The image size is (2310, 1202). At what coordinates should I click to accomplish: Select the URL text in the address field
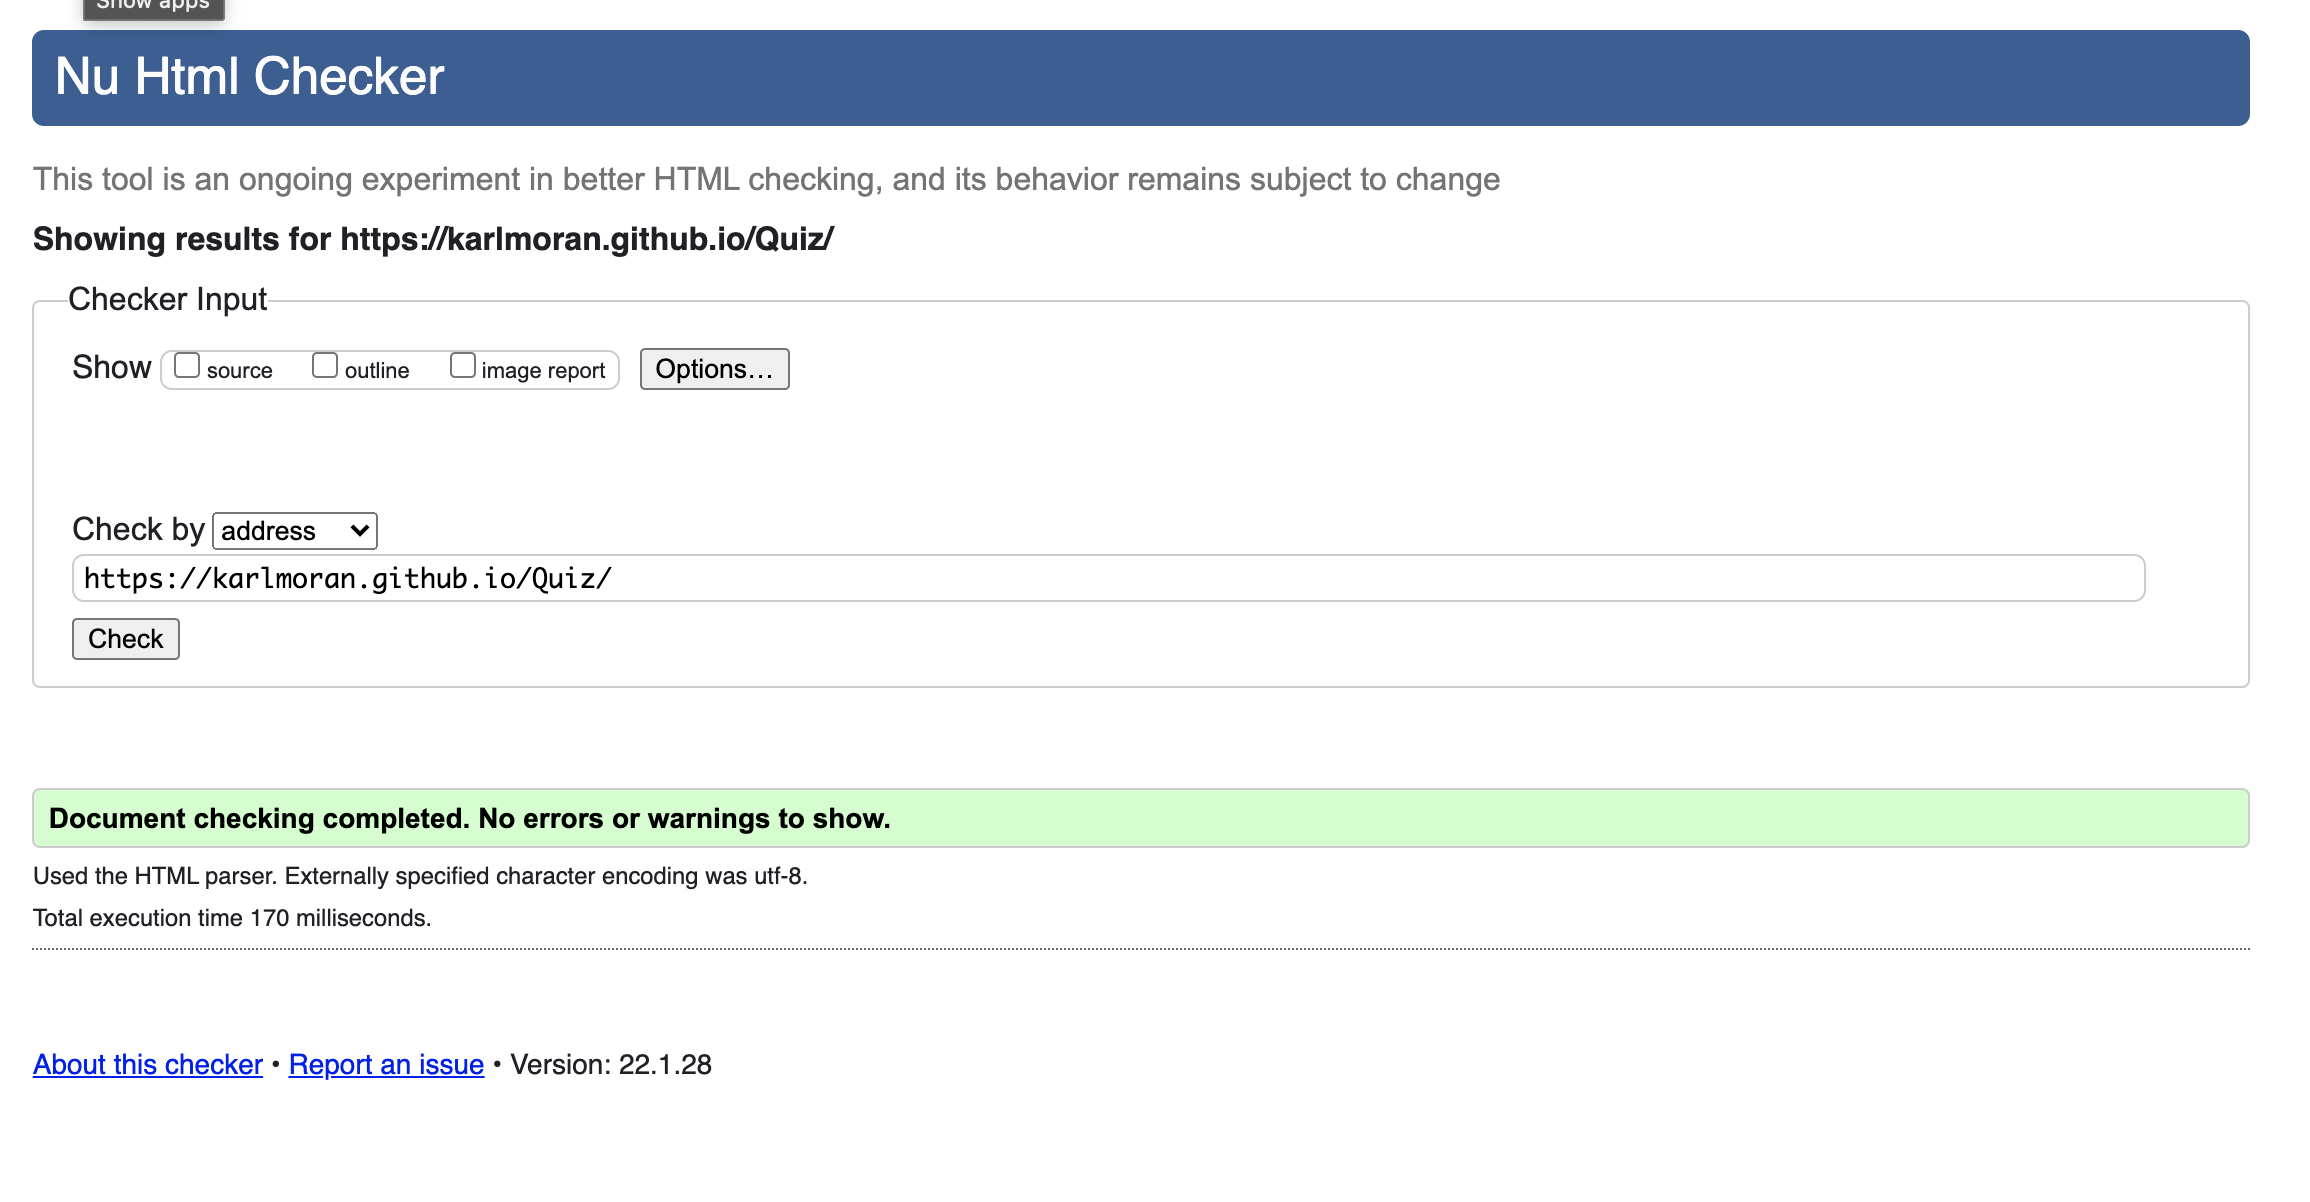point(347,576)
